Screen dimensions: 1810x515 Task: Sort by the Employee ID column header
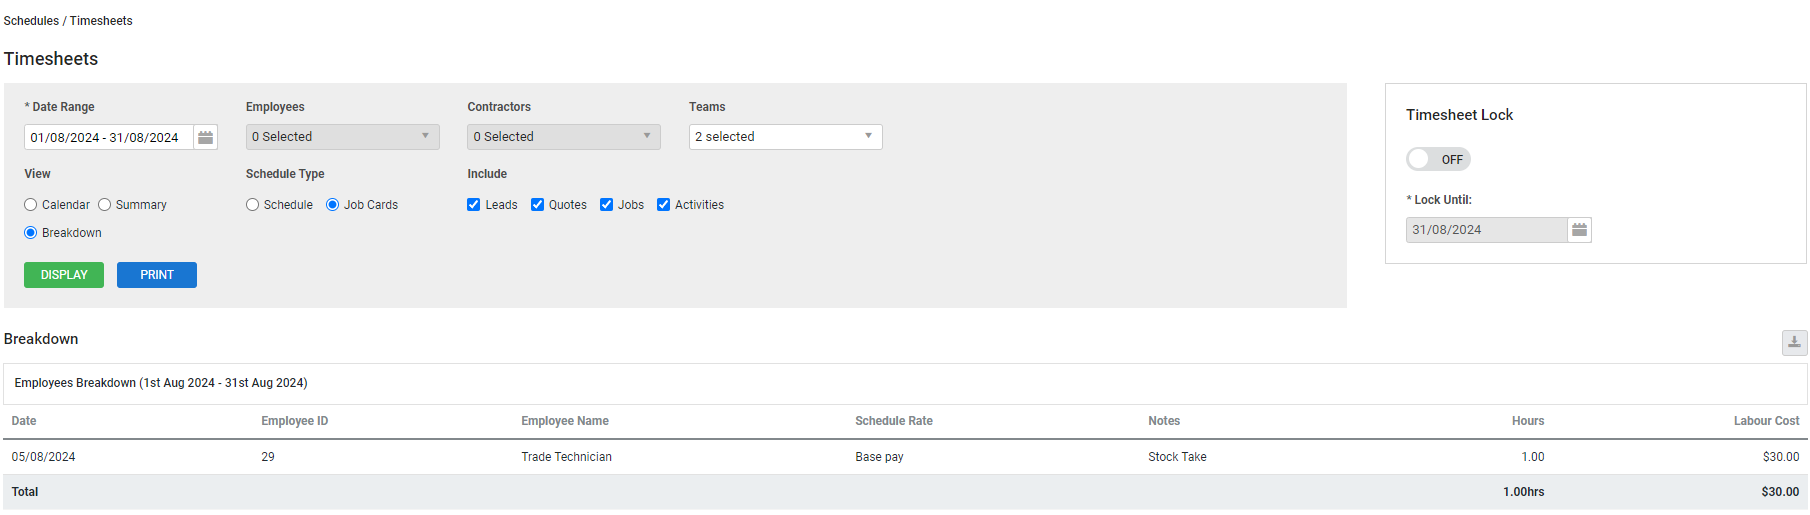(295, 421)
